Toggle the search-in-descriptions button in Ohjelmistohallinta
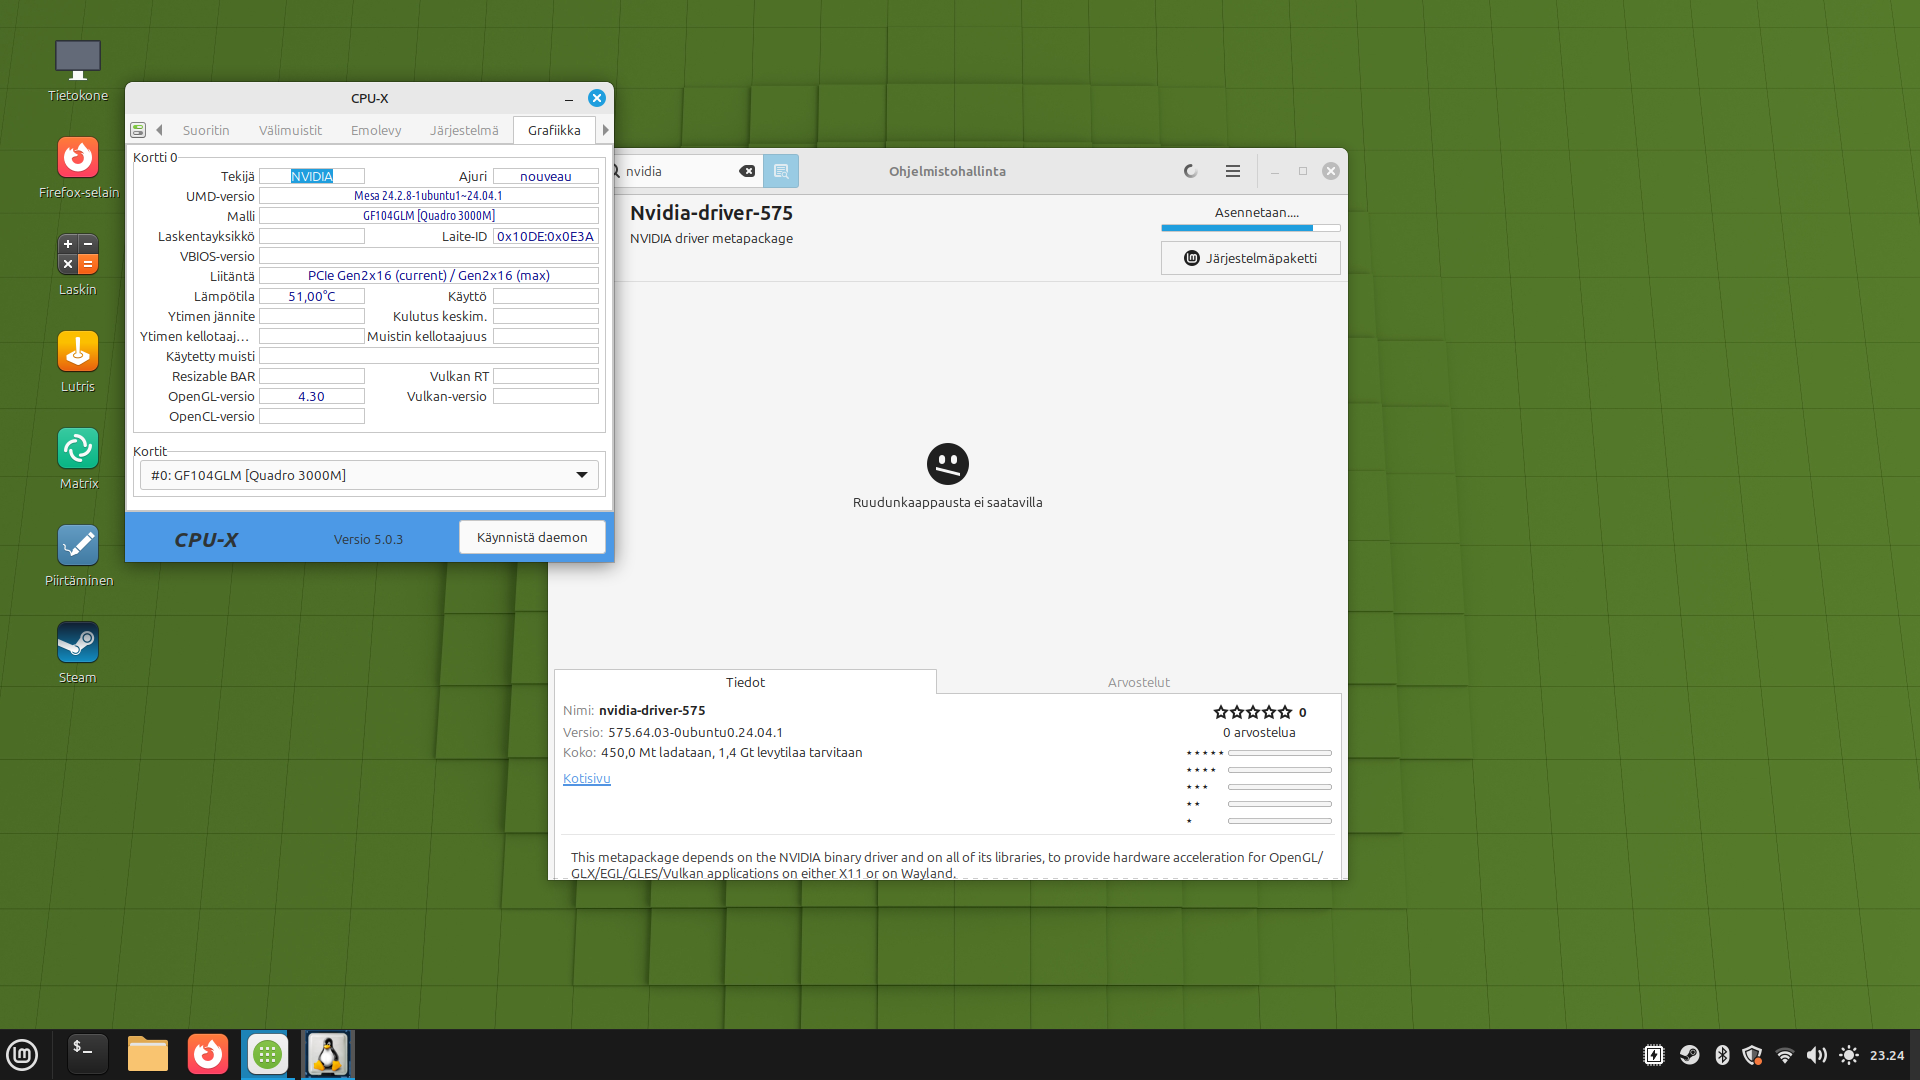1920x1080 pixels. pyautogui.click(x=781, y=171)
